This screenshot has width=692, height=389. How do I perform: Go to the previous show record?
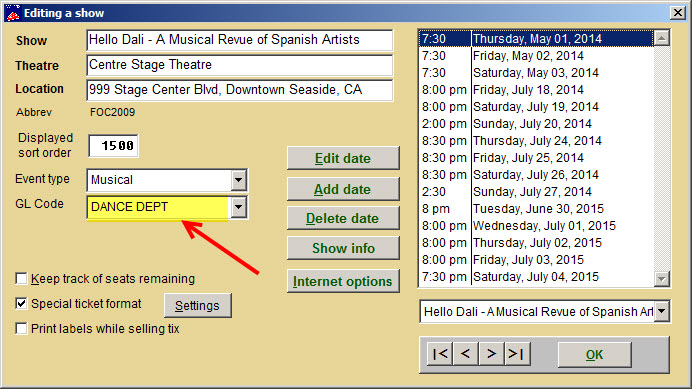(x=465, y=354)
